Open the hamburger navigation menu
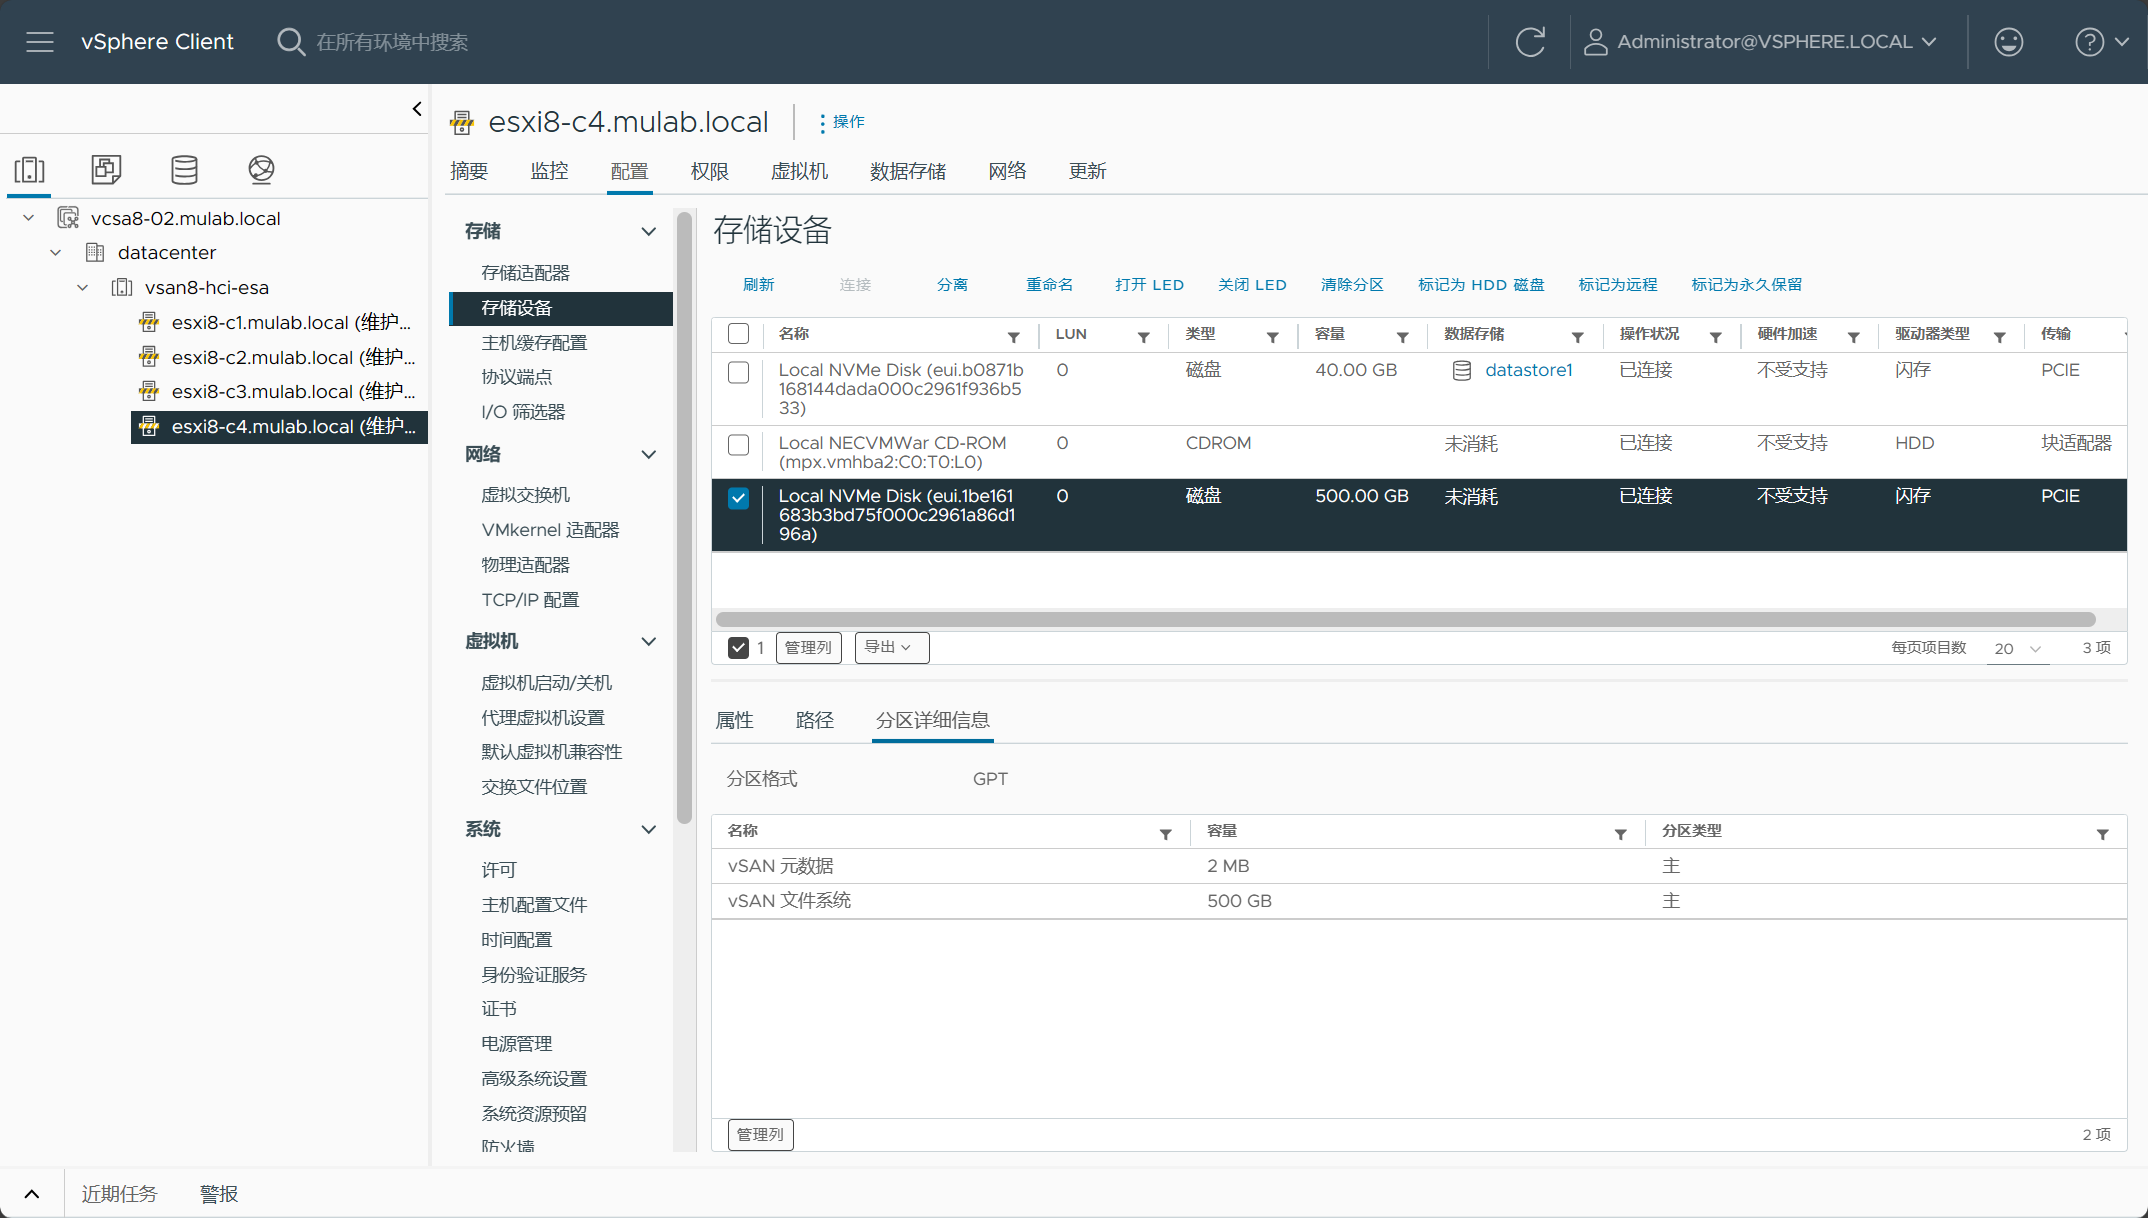The width and height of the screenshot is (2148, 1218). coord(40,42)
